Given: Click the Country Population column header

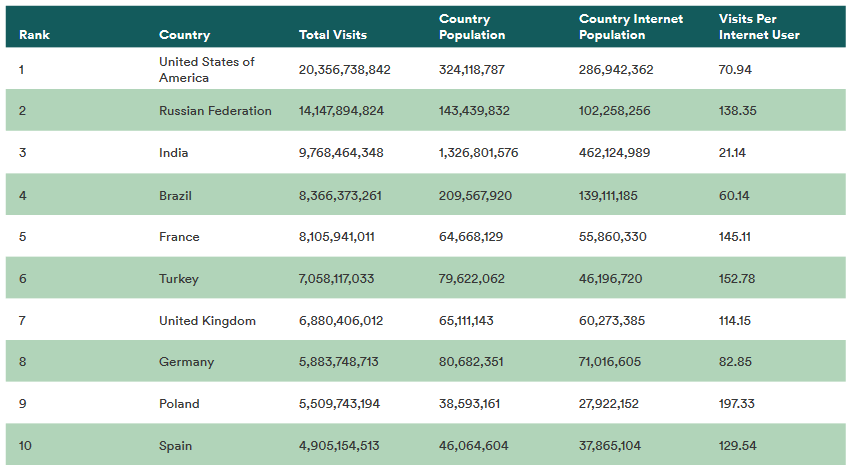Looking at the screenshot, I should [x=472, y=27].
